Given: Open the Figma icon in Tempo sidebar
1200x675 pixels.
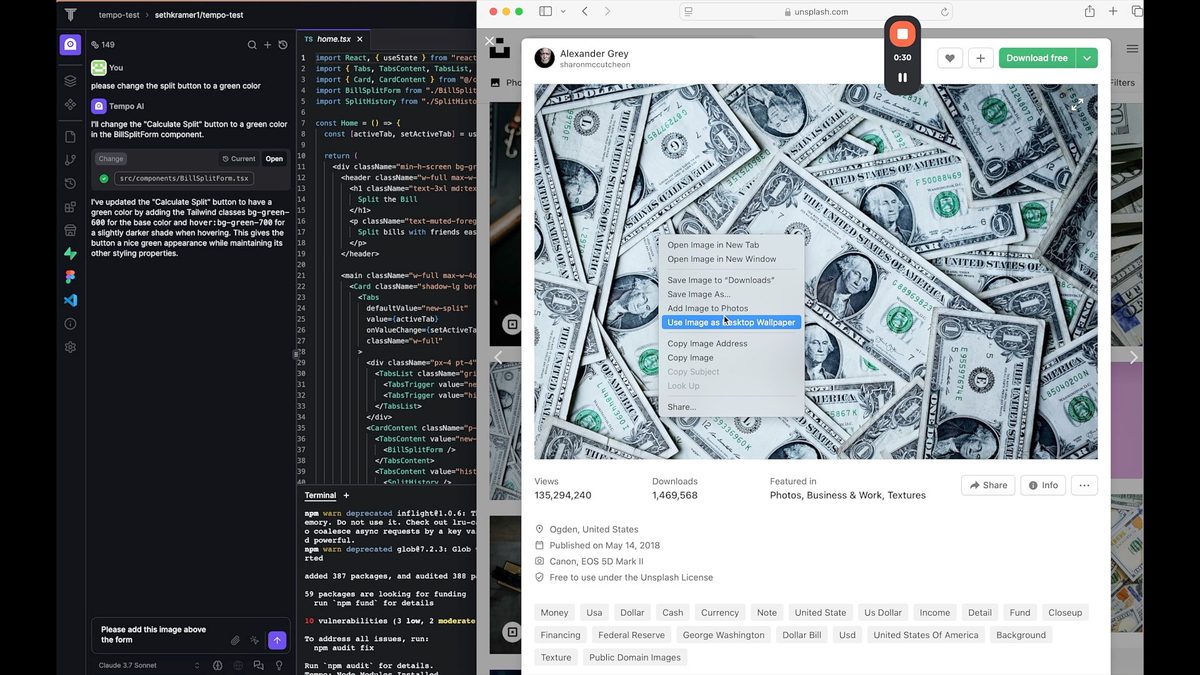Looking at the screenshot, I should coord(70,277).
